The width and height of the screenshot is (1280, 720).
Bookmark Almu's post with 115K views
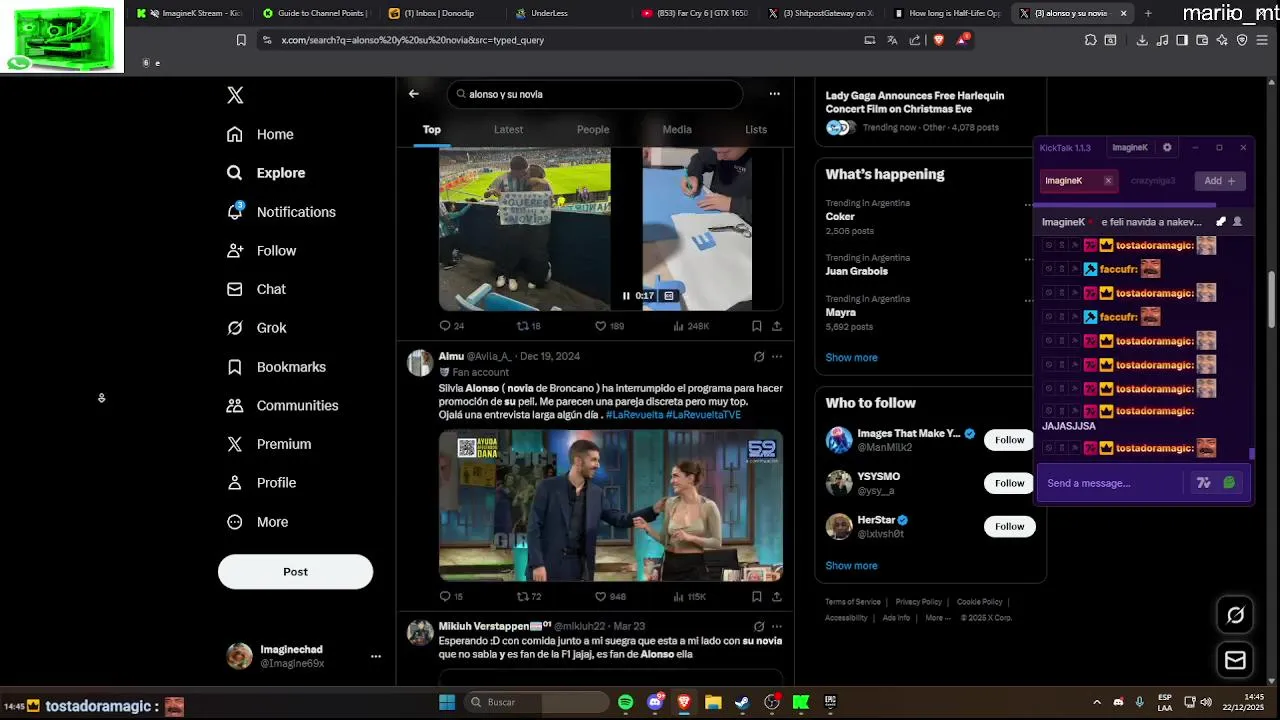[757, 597]
